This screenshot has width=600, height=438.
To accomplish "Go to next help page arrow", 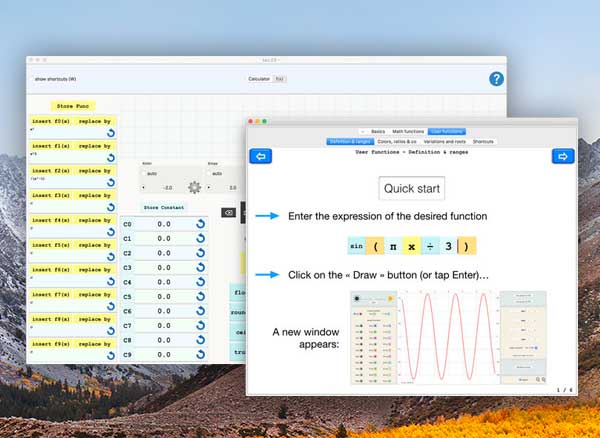I will pos(563,156).
